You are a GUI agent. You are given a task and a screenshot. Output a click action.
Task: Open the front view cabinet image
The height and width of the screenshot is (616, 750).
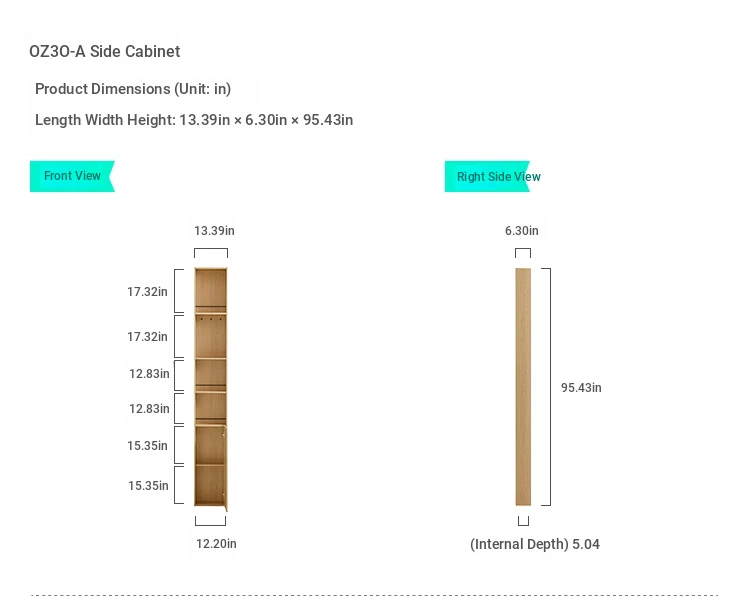pos(211,389)
